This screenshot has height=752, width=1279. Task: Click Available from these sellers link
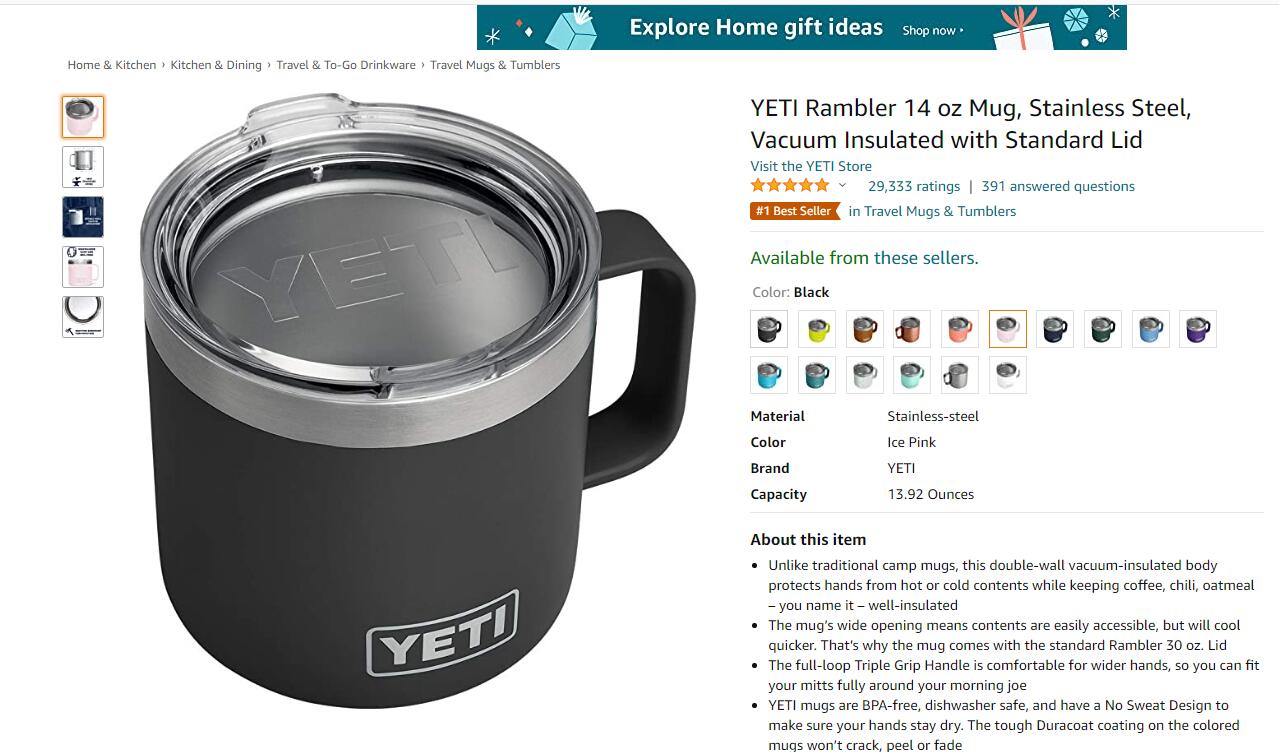tap(864, 258)
